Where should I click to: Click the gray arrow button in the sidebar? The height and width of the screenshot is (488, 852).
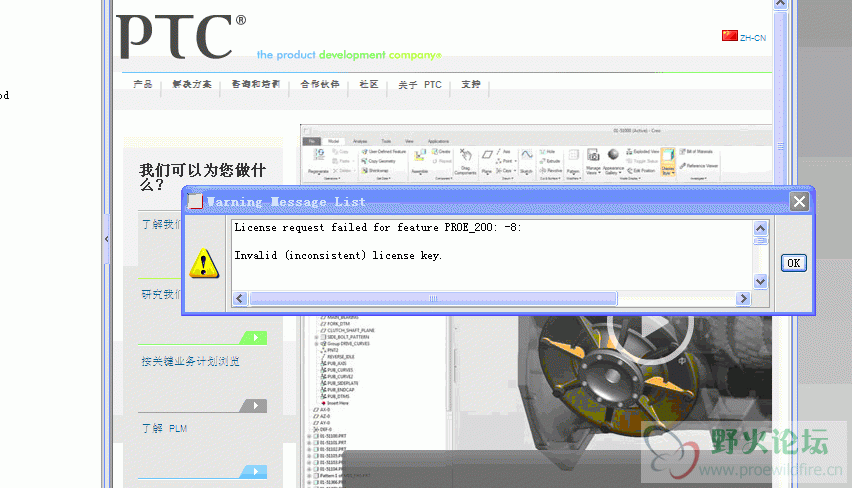[254, 405]
